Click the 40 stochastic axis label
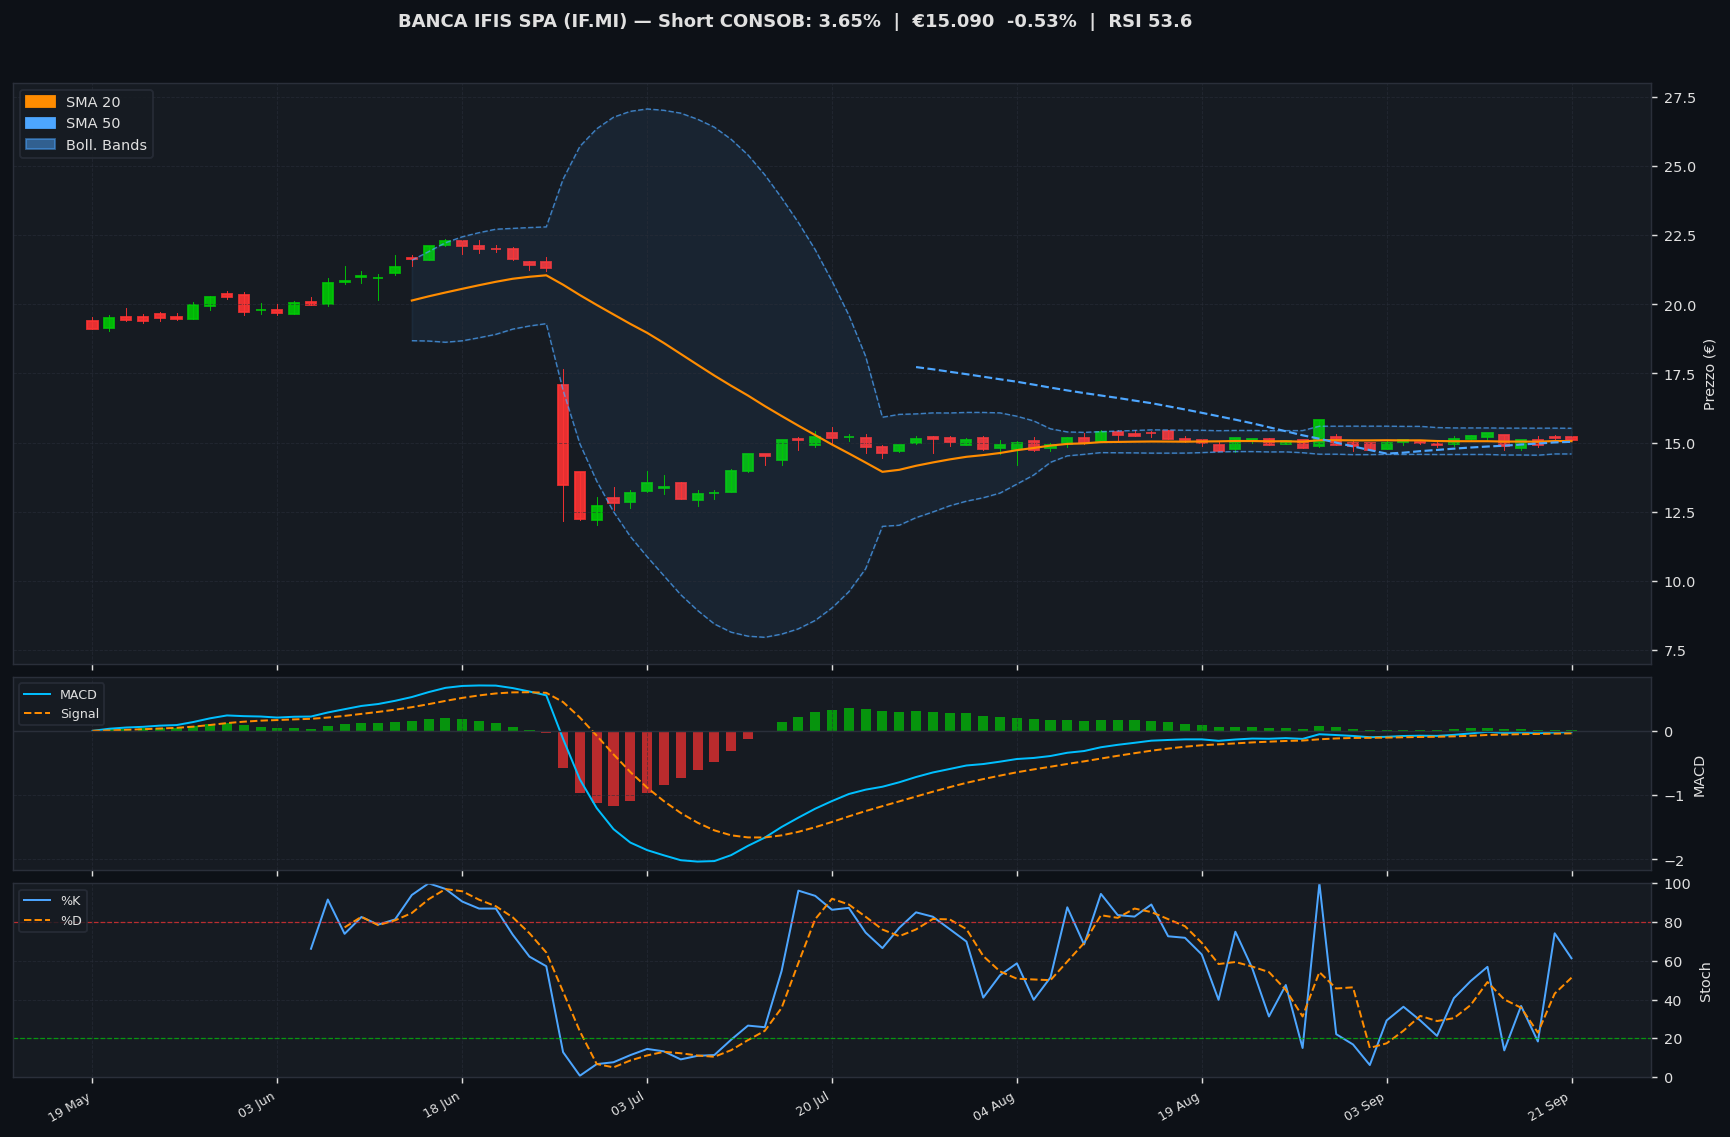Image resolution: width=1730 pixels, height=1137 pixels. 1672,1001
